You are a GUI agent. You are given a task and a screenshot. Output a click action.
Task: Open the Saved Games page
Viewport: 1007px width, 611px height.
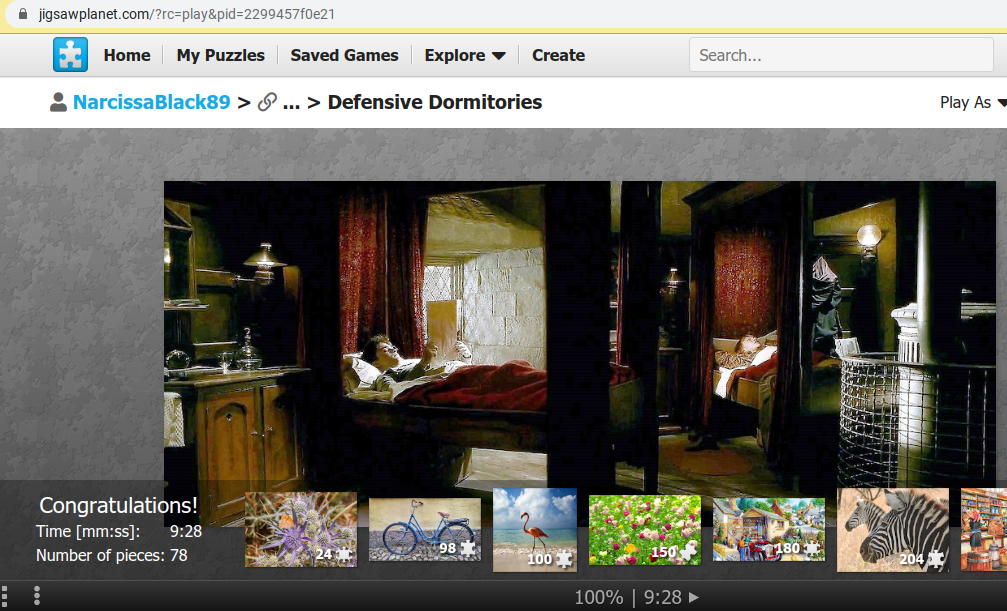(x=344, y=55)
